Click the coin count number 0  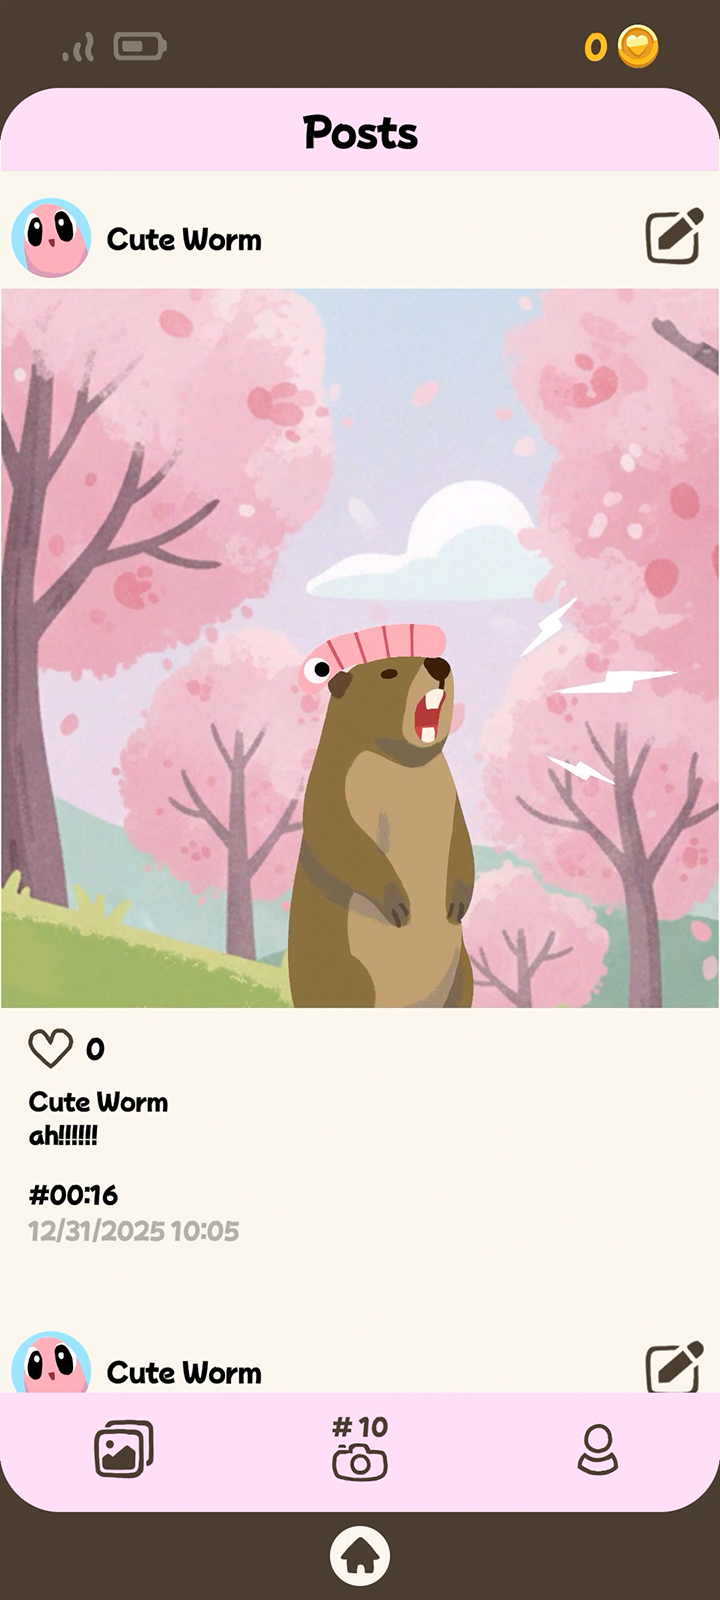click(596, 47)
